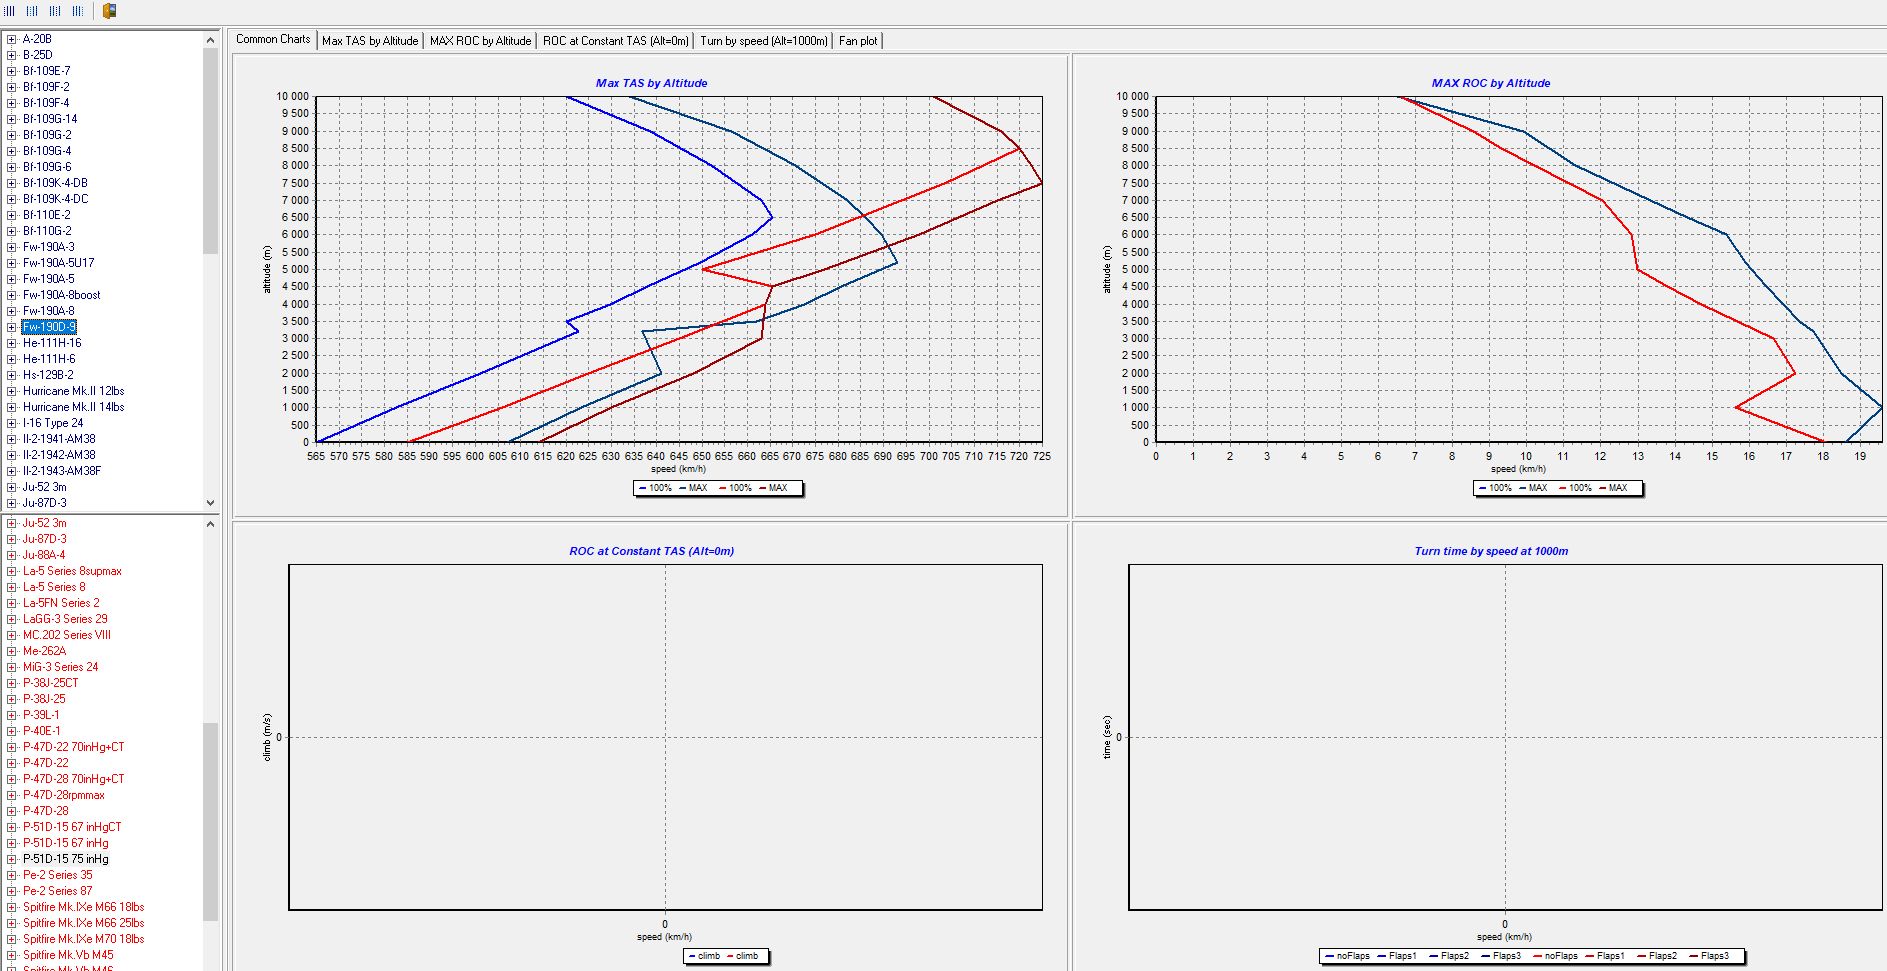Screen dimensions: 1887x971
Task: Select P-51D-15 67 inHgCT aircraft
Action: click(72, 827)
